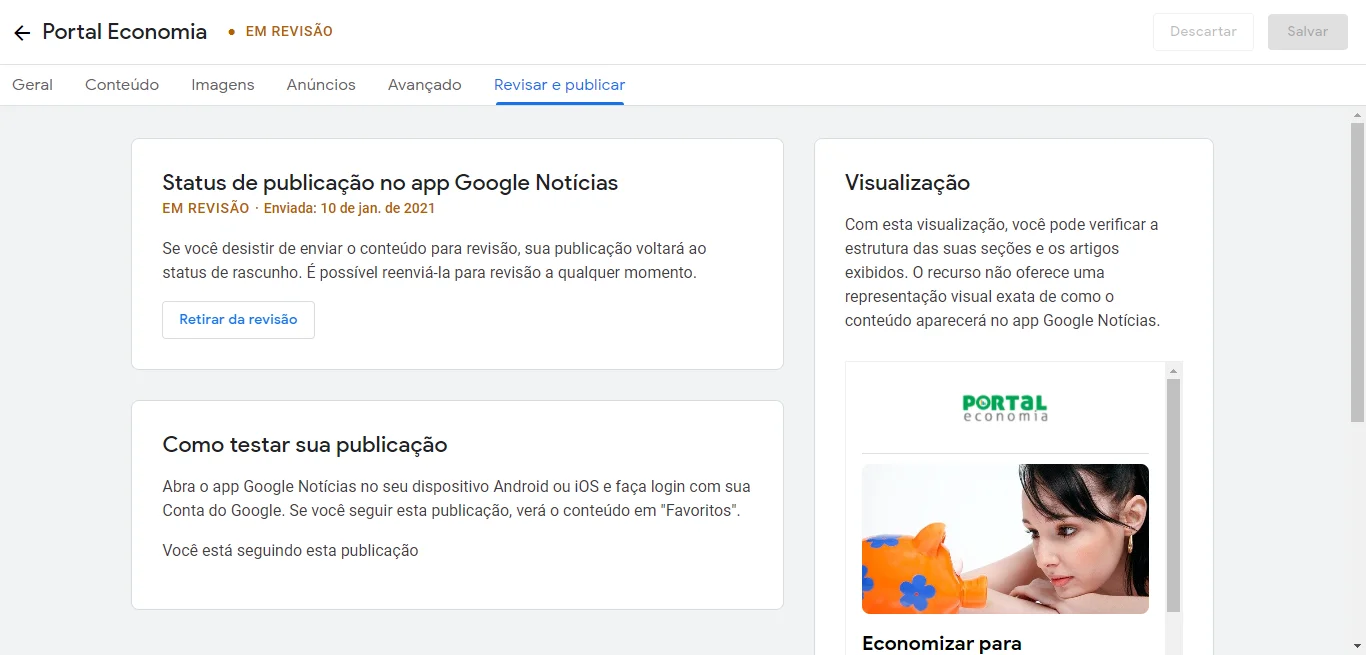Click the 'Enviada: 10 de jan. de 2021' text
The width and height of the screenshot is (1366, 655).
coord(349,209)
